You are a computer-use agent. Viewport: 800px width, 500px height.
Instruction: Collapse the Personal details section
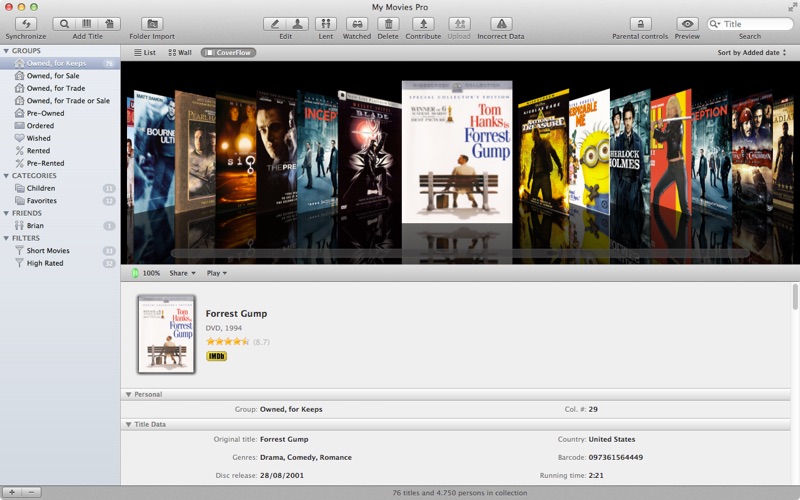(x=129, y=395)
